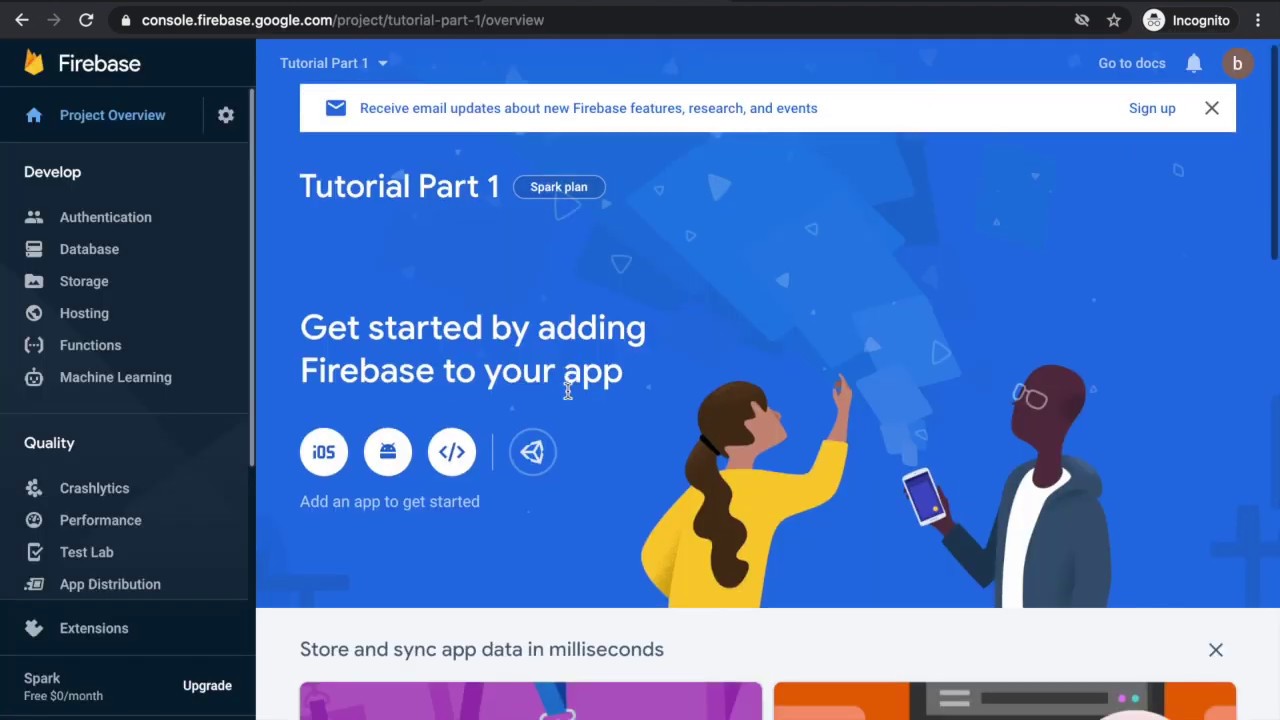
Task: Expand Tutorial Part 1 project dropdown in header
Action: (334, 63)
